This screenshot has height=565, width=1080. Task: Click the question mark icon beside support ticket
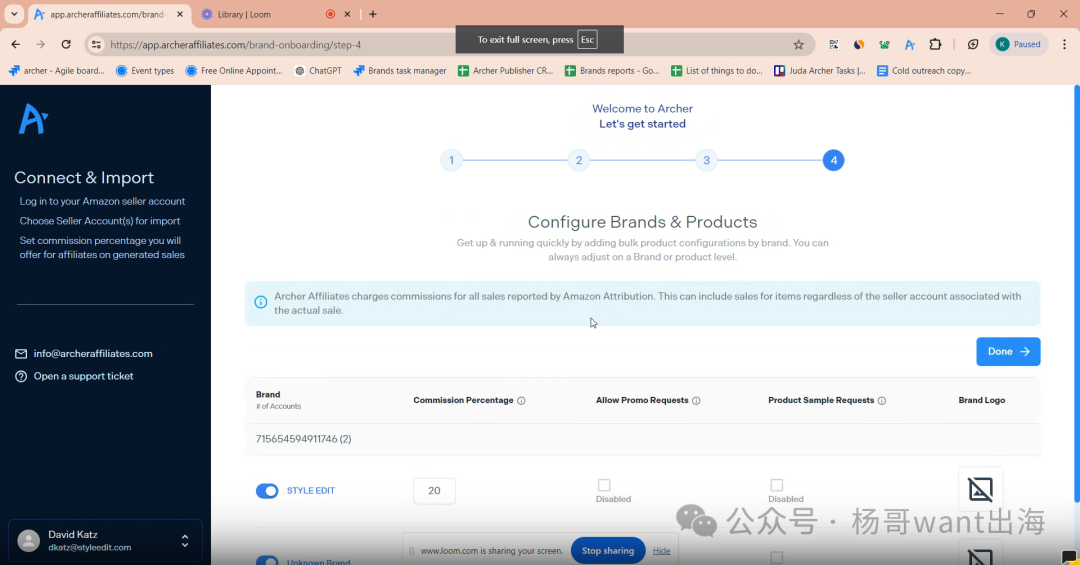(x=21, y=376)
